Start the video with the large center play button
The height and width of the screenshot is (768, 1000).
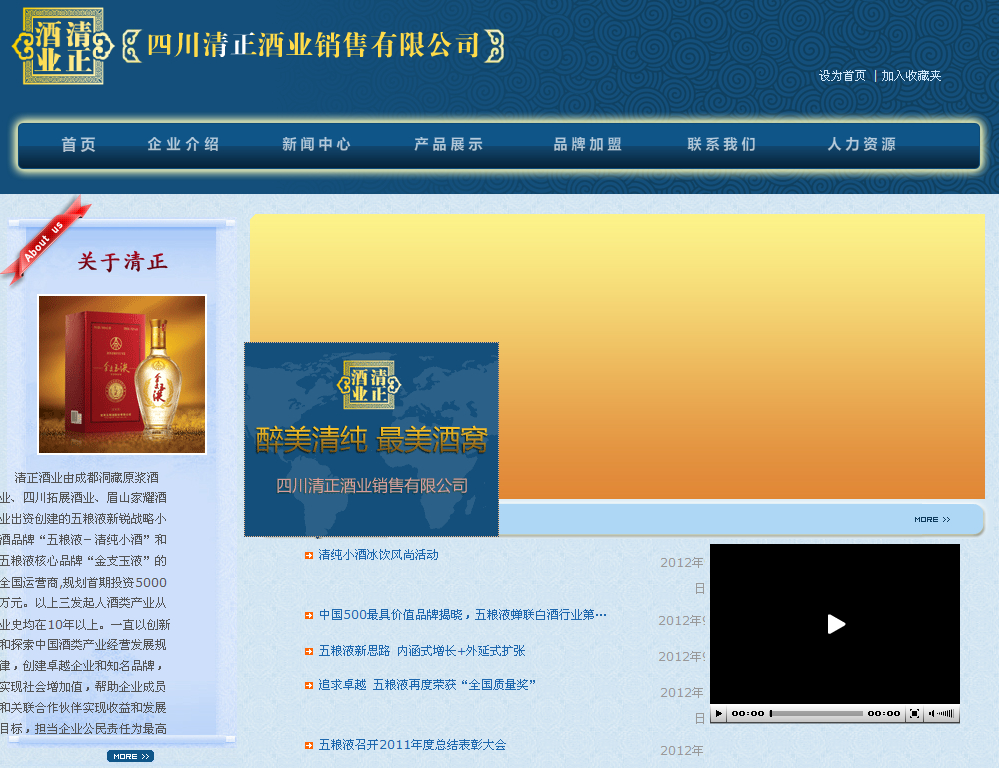click(x=835, y=624)
